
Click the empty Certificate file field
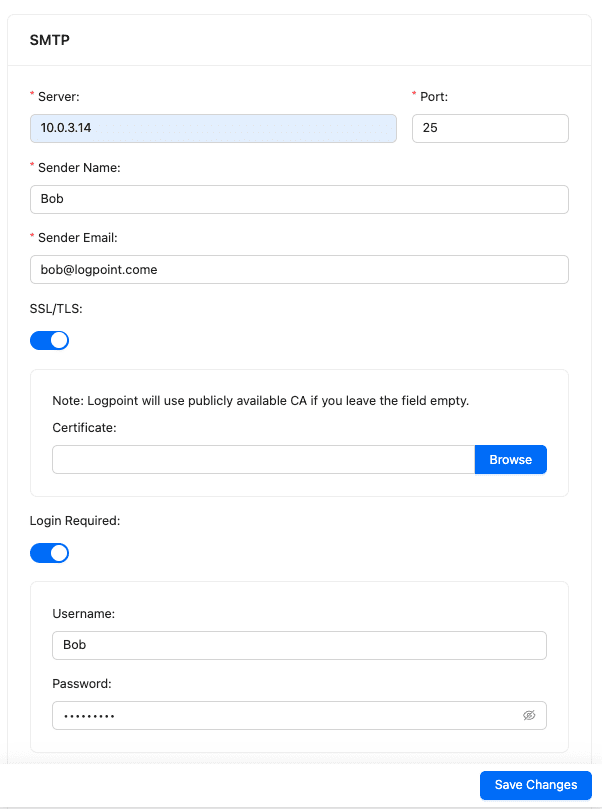(263, 460)
